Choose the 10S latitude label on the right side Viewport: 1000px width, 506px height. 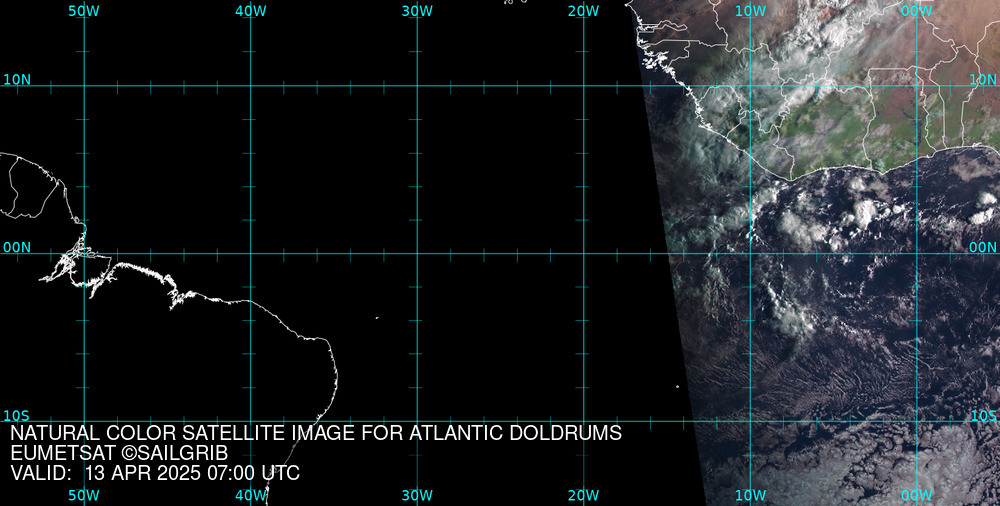pyautogui.click(x=983, y=416)
